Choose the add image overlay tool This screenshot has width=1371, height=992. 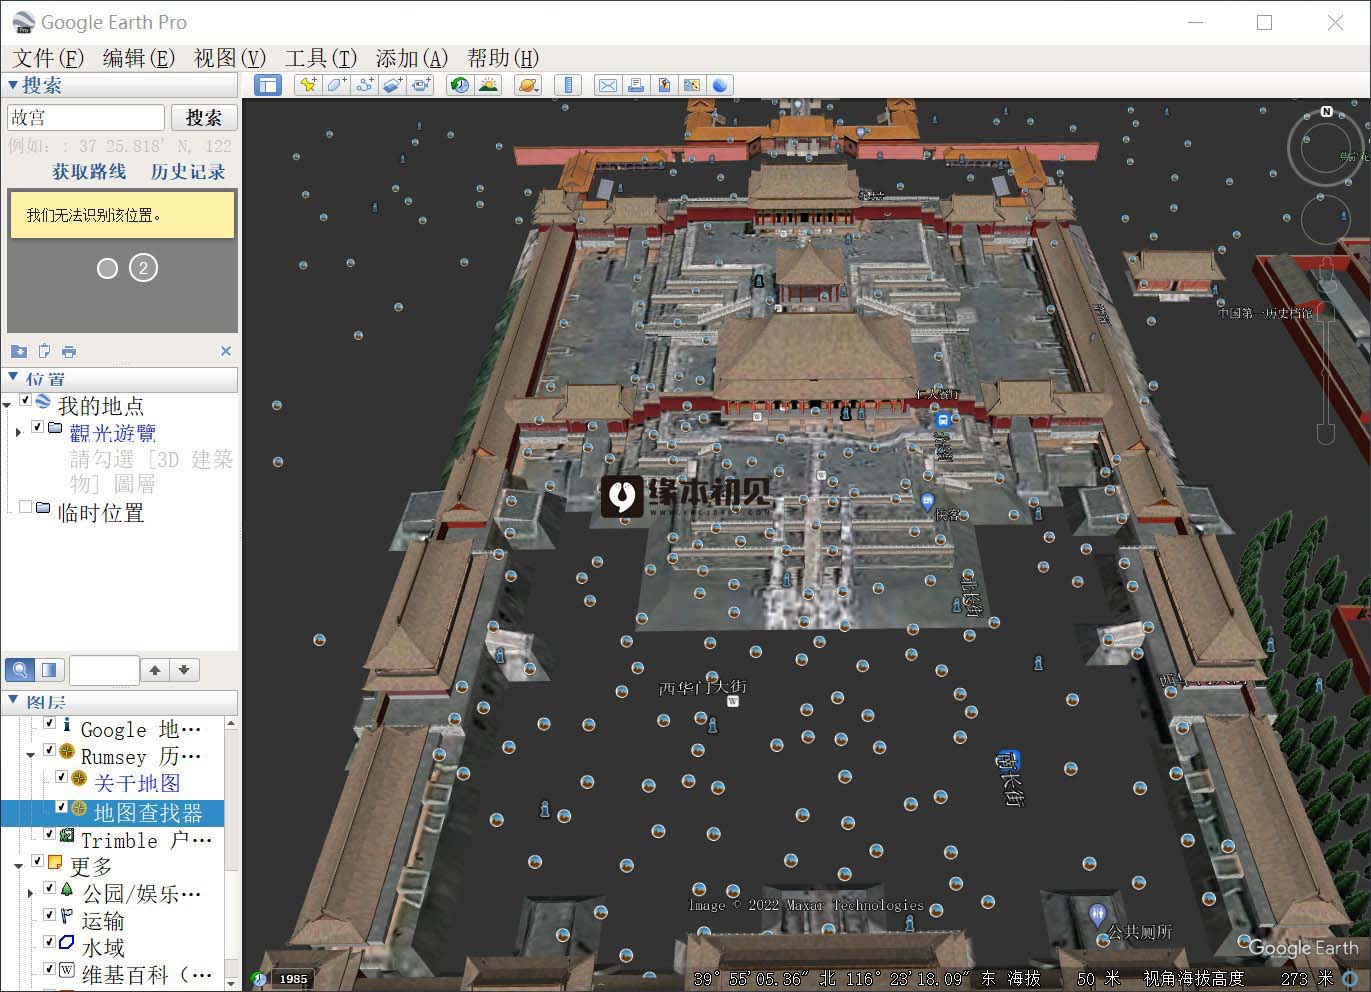click(x=392, y=85)
